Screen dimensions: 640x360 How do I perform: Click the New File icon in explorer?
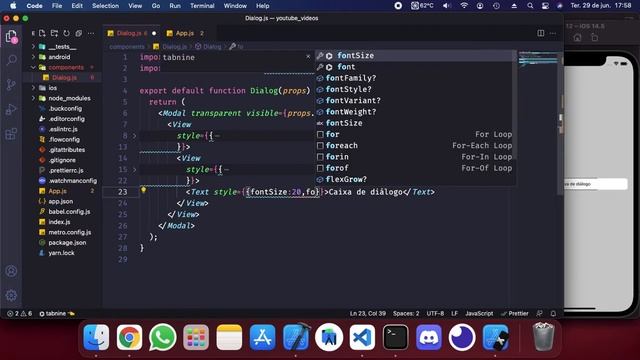(42, 33)
